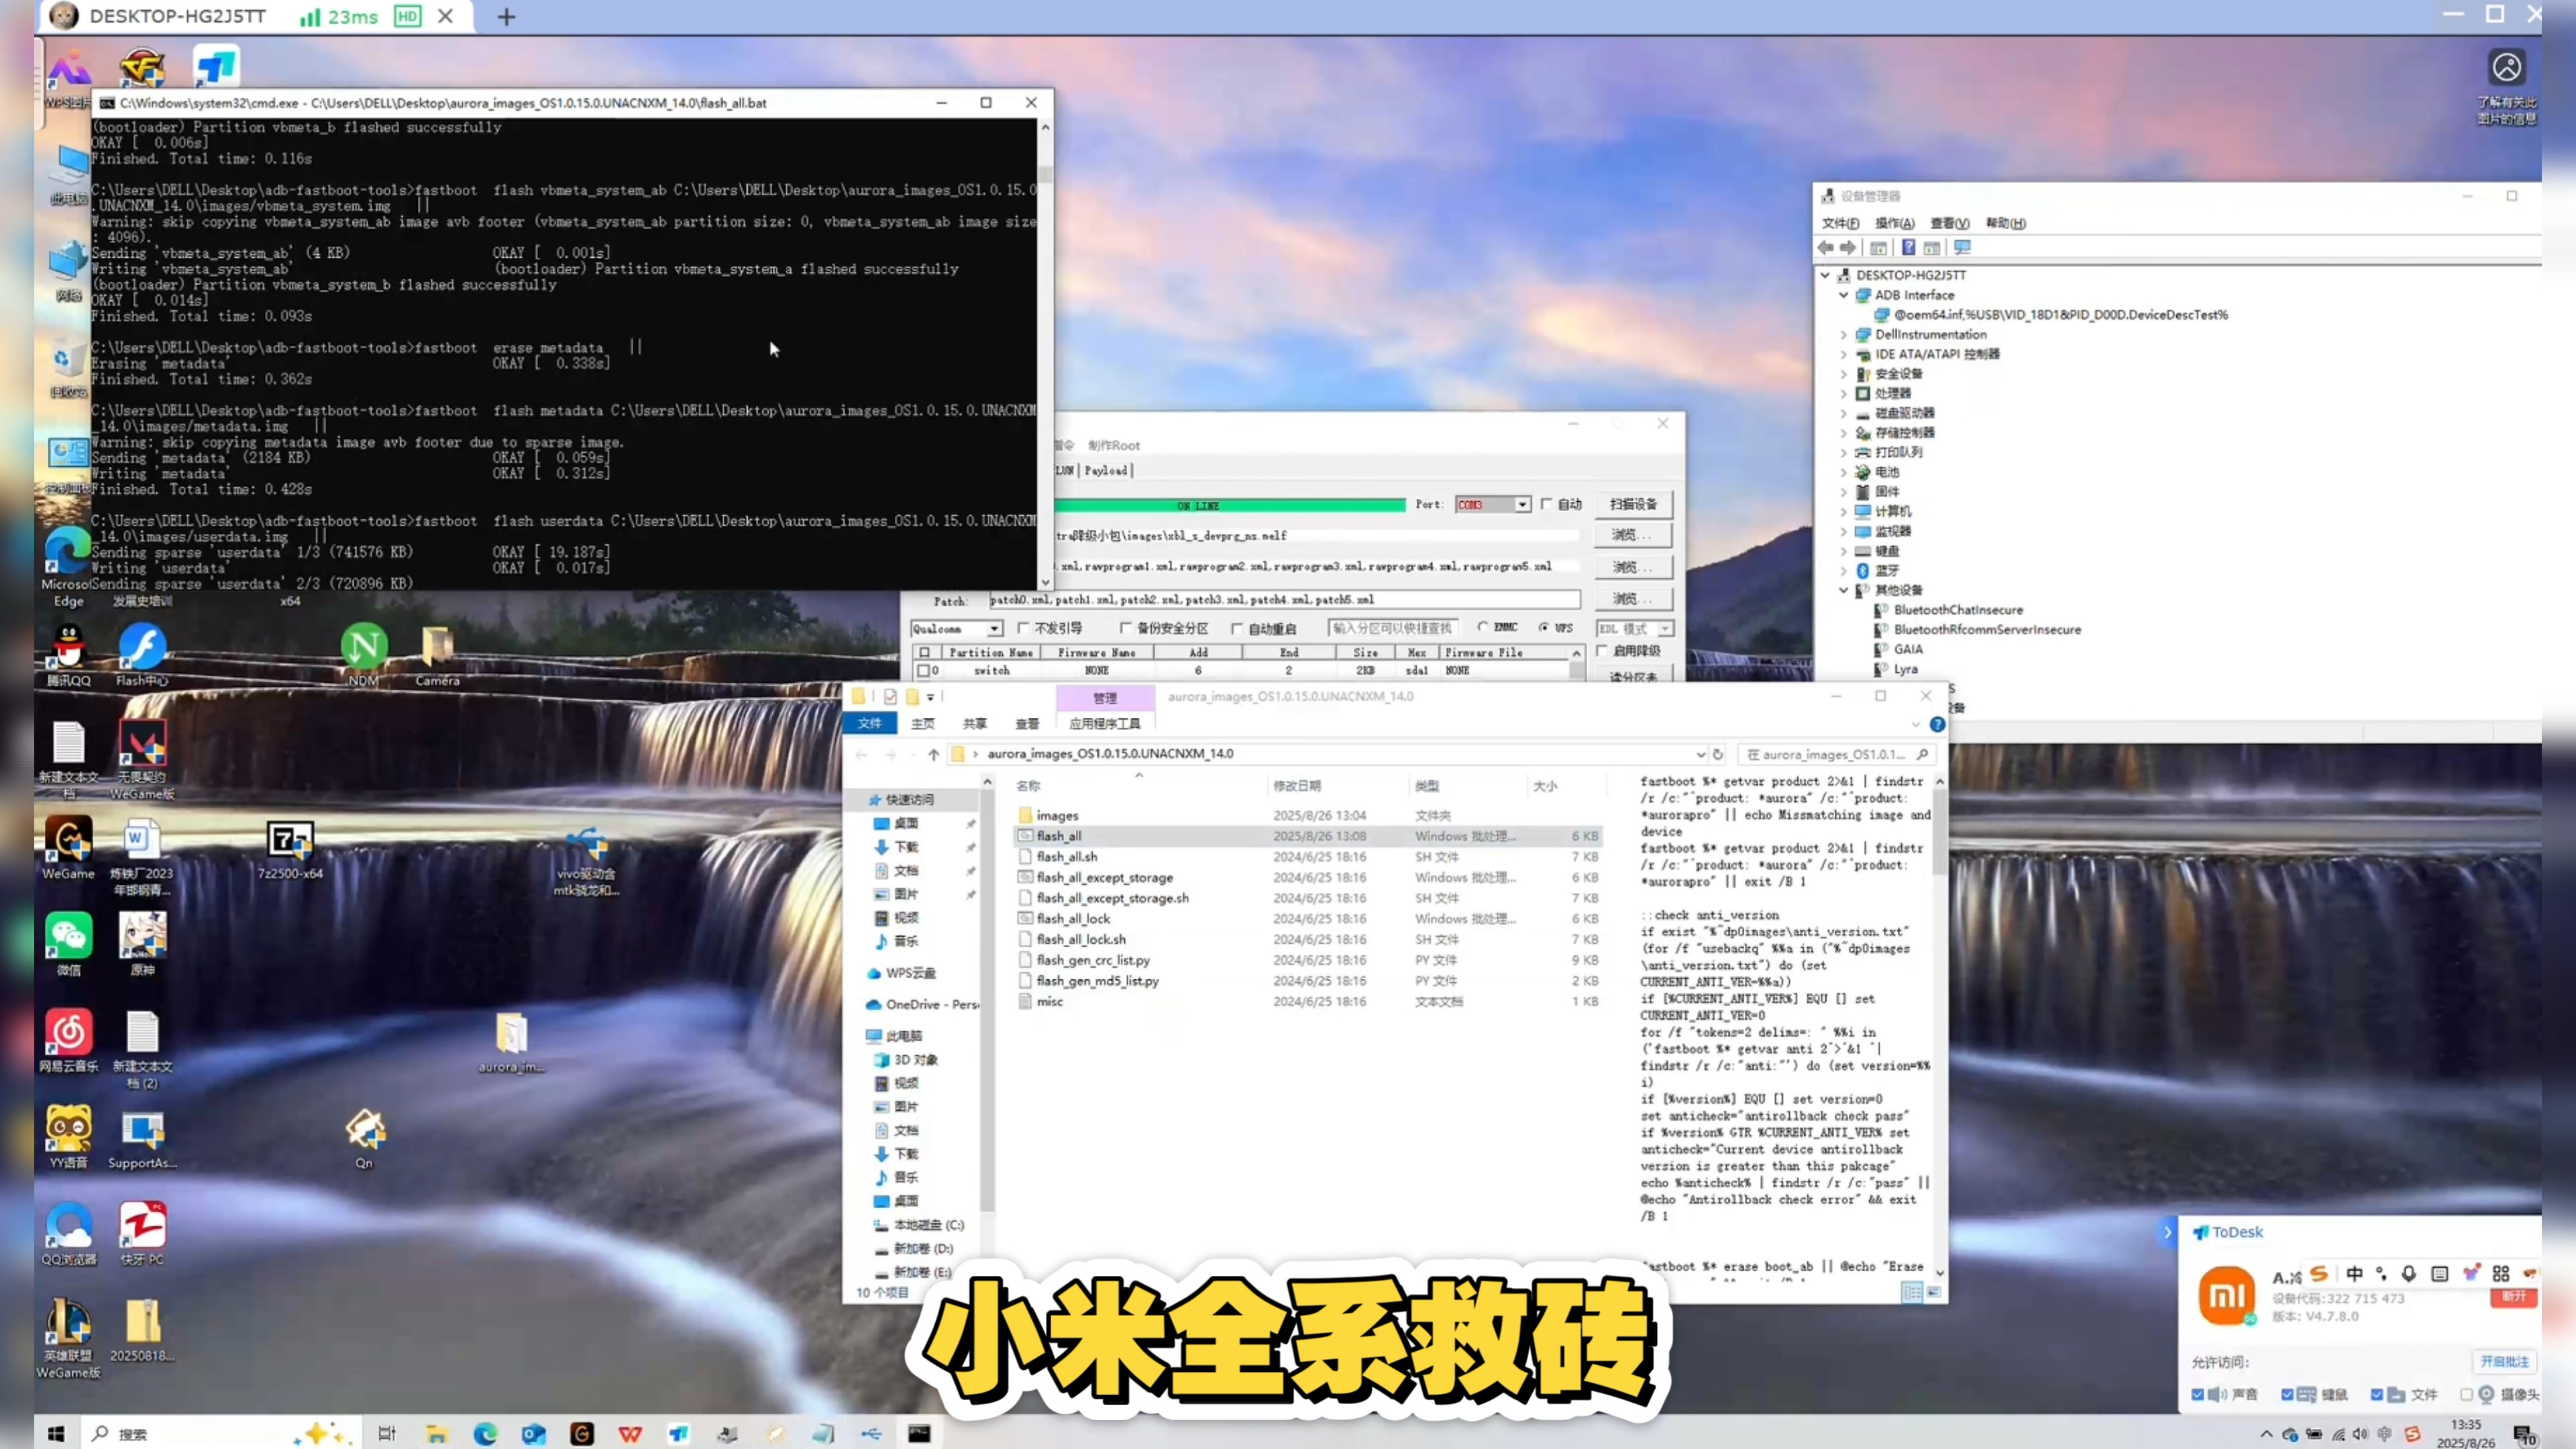This screenshot has width=2576, height=1449.
Task: Uncheck the 声音 access checkbox in ToDesk
Action: (2198, 1394)
